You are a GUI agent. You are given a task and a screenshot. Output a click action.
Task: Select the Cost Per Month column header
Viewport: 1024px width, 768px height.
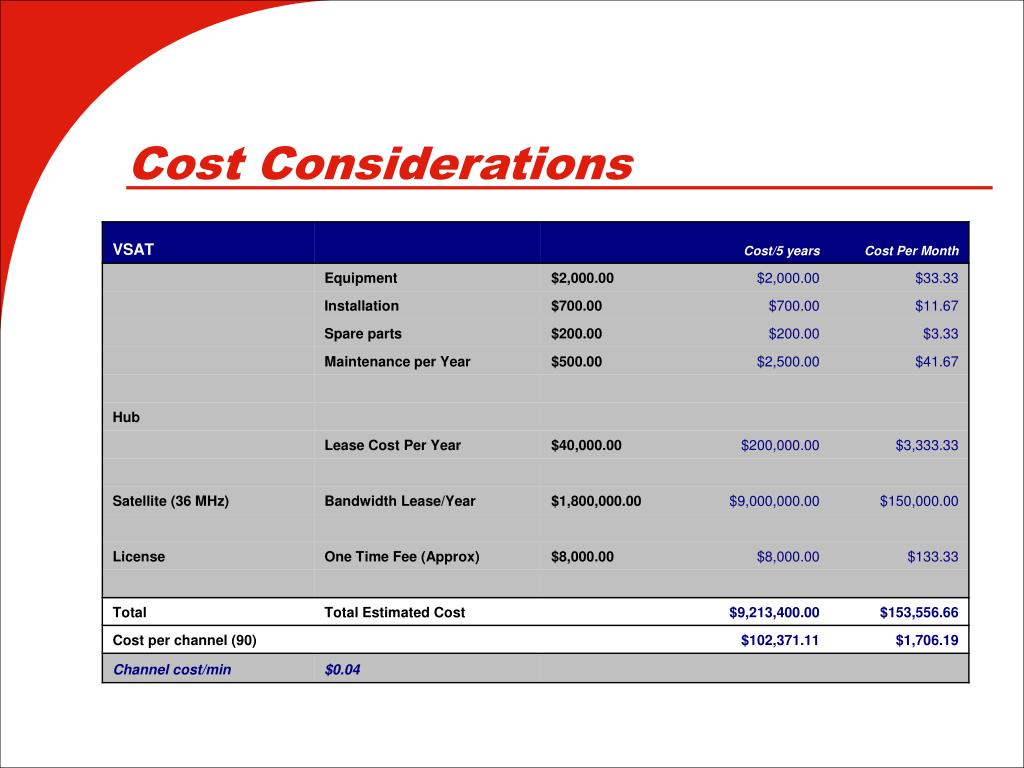point(912,251)
